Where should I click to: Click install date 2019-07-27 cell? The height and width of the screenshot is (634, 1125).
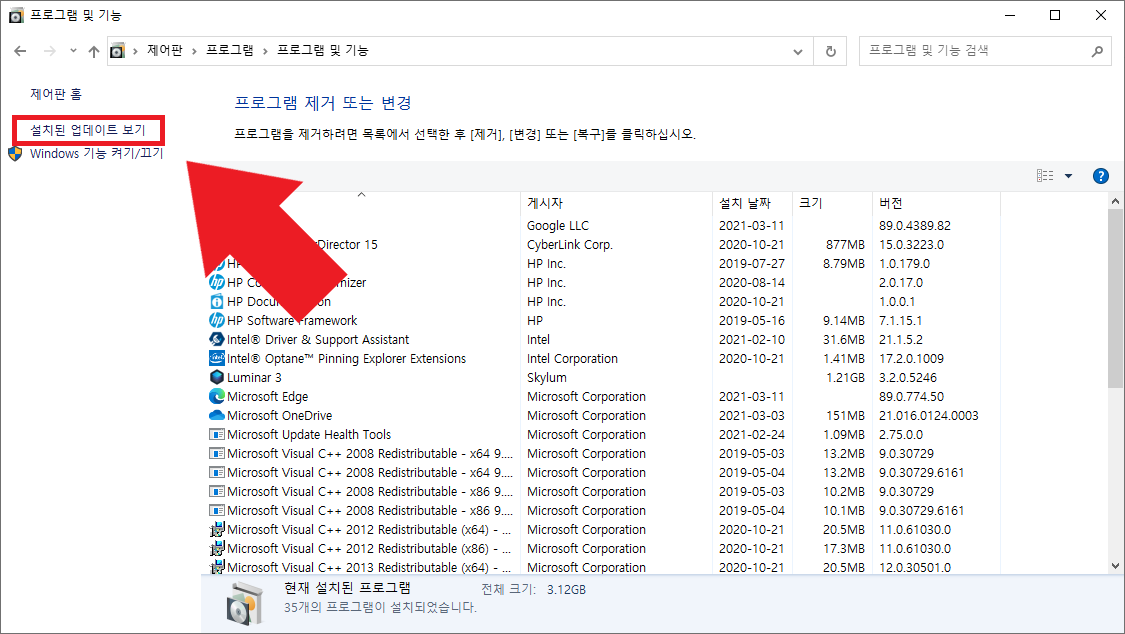pos(752,264)
